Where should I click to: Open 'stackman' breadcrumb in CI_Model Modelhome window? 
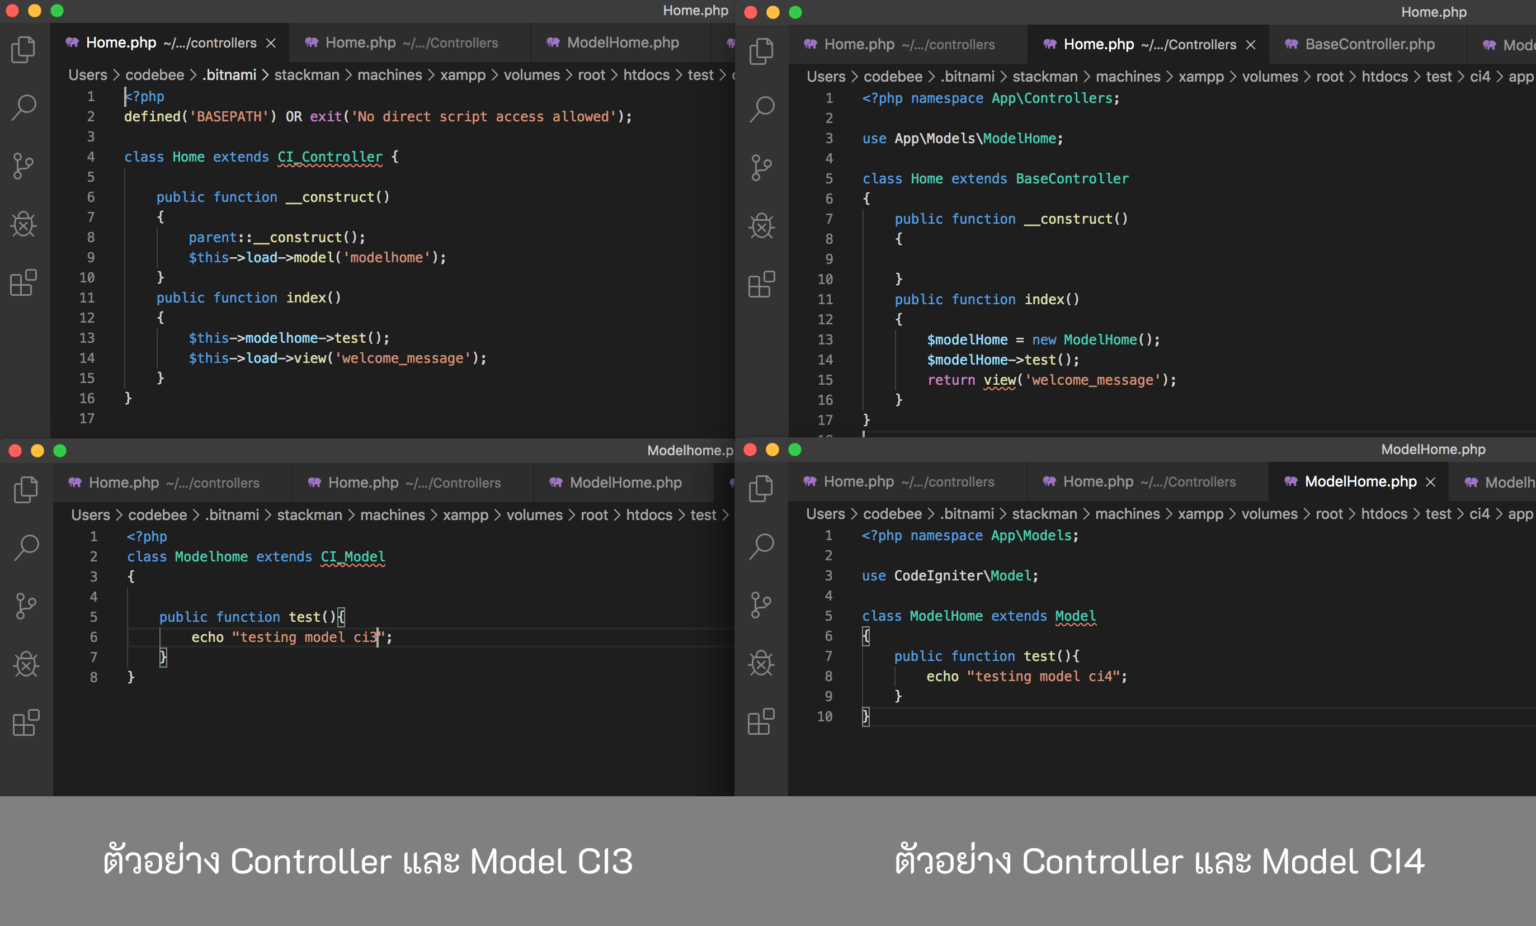click(309, 515)
